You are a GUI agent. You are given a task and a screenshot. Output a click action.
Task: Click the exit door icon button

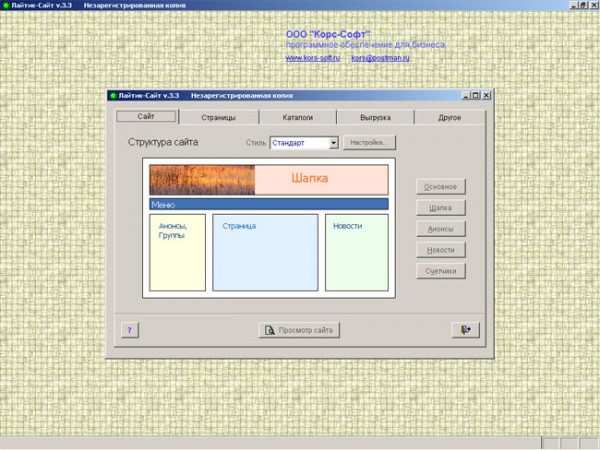tap(465, 330)
